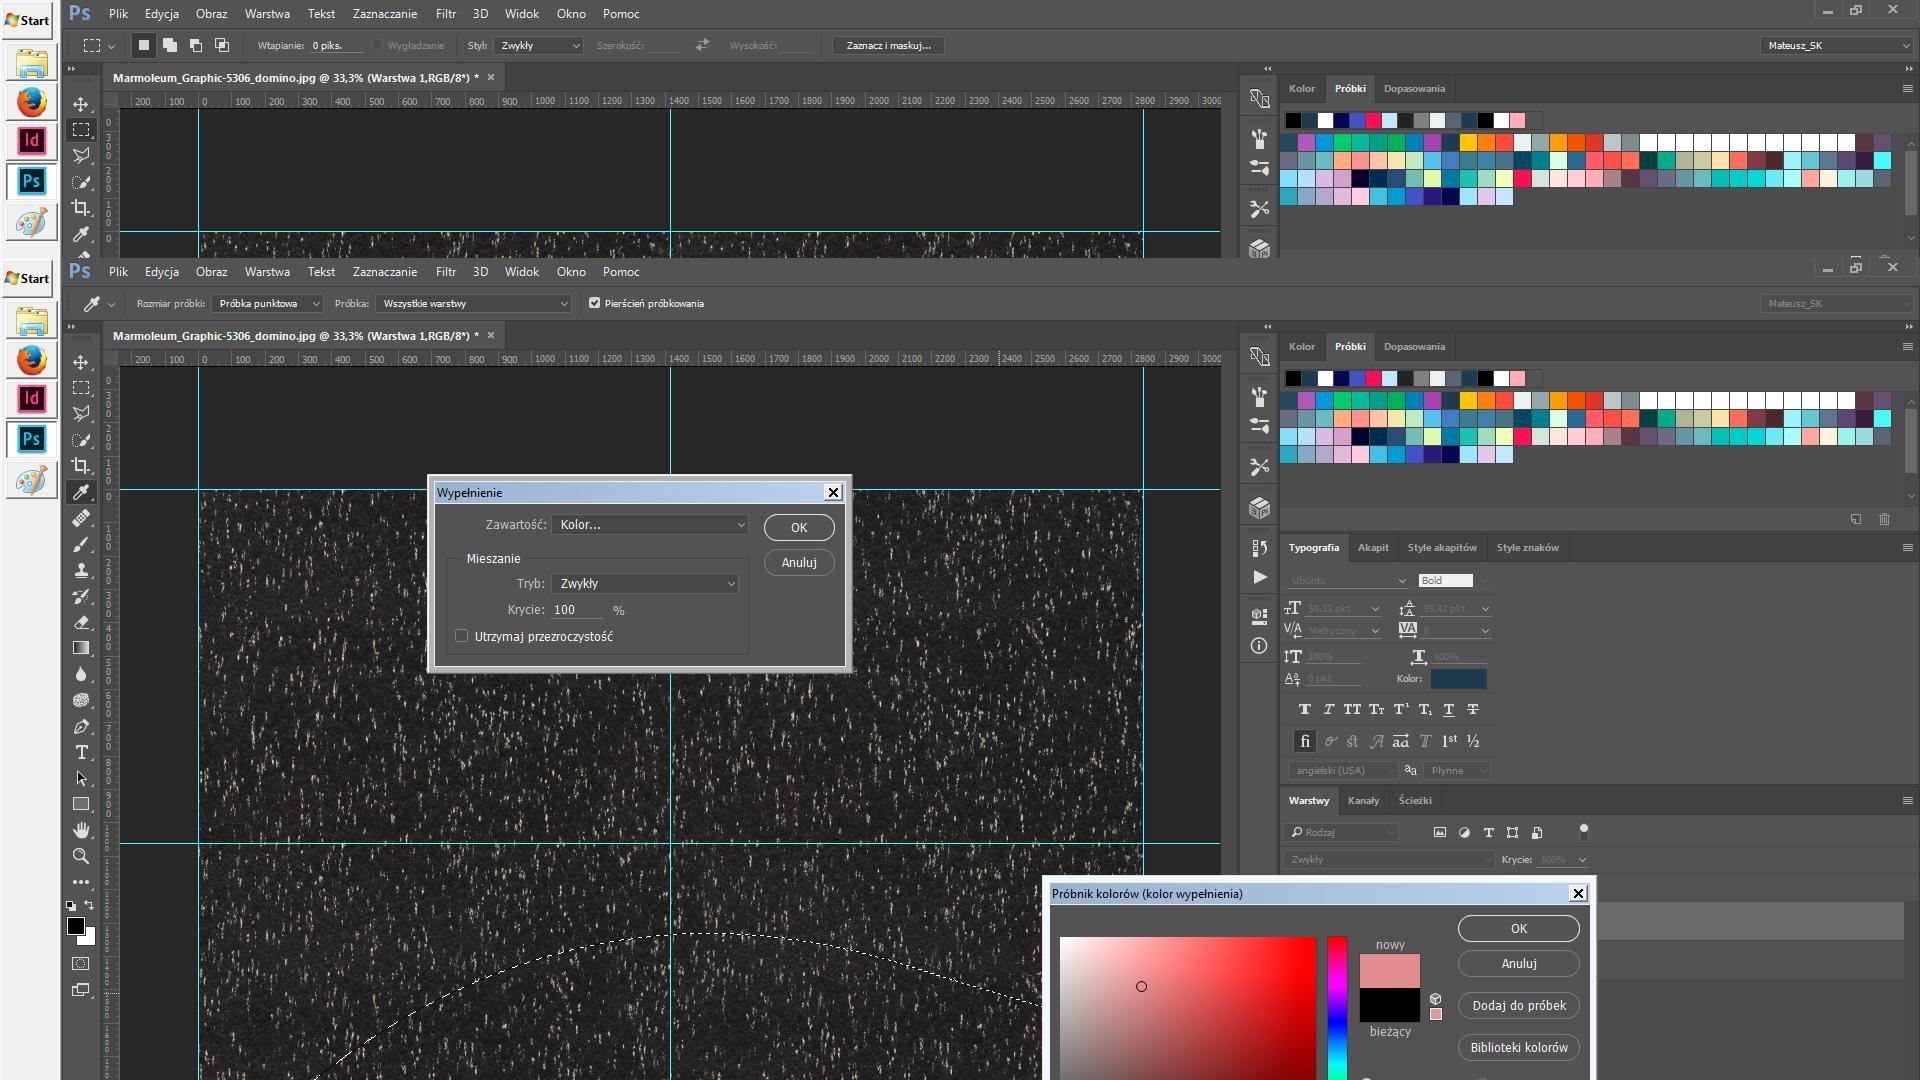
Task: Select the Brush tool
Action: (81, 545)
